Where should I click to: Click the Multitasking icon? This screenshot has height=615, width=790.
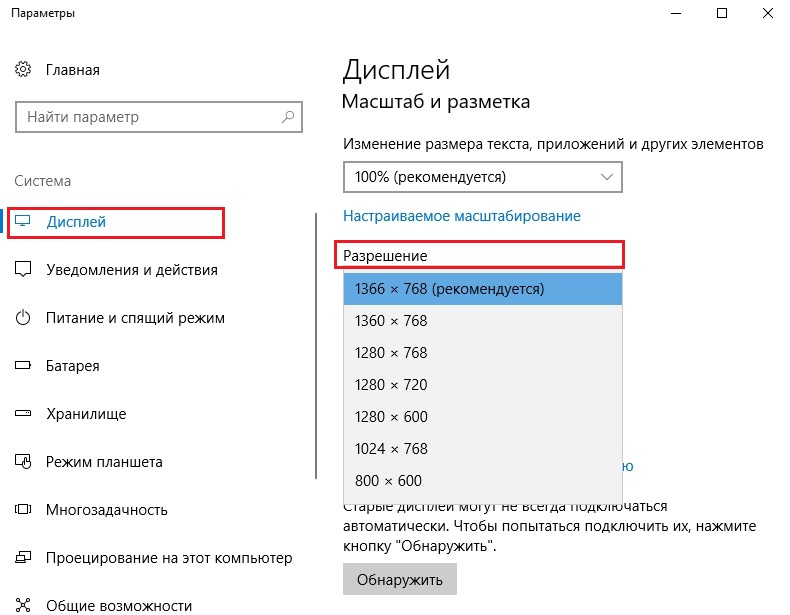click(x=23, y=509)
